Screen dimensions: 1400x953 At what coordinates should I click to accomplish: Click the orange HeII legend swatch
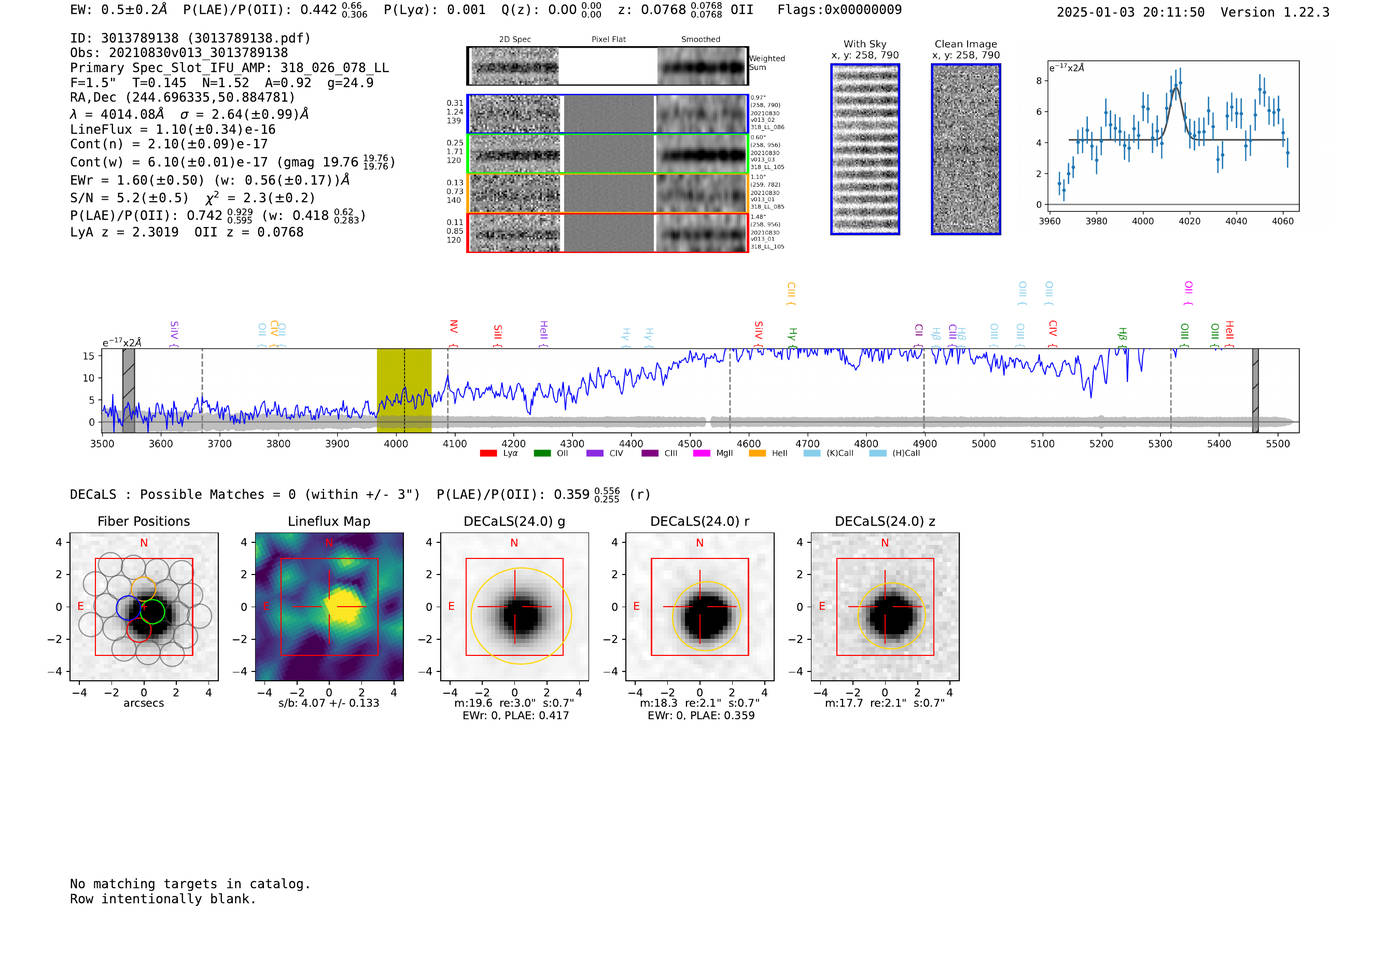point(758,454)
